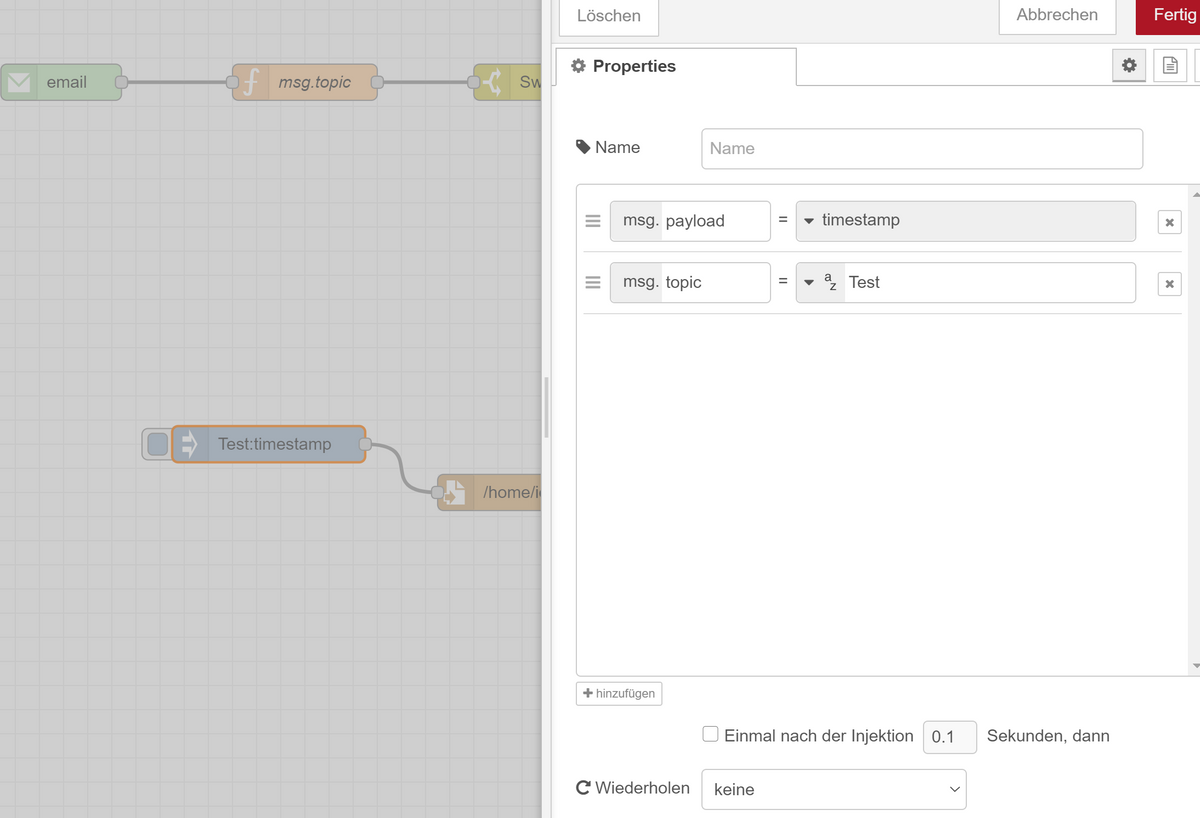Open the node description document icon
The height and width of the screenshot is (818, 1200).
pos(1170,66)
